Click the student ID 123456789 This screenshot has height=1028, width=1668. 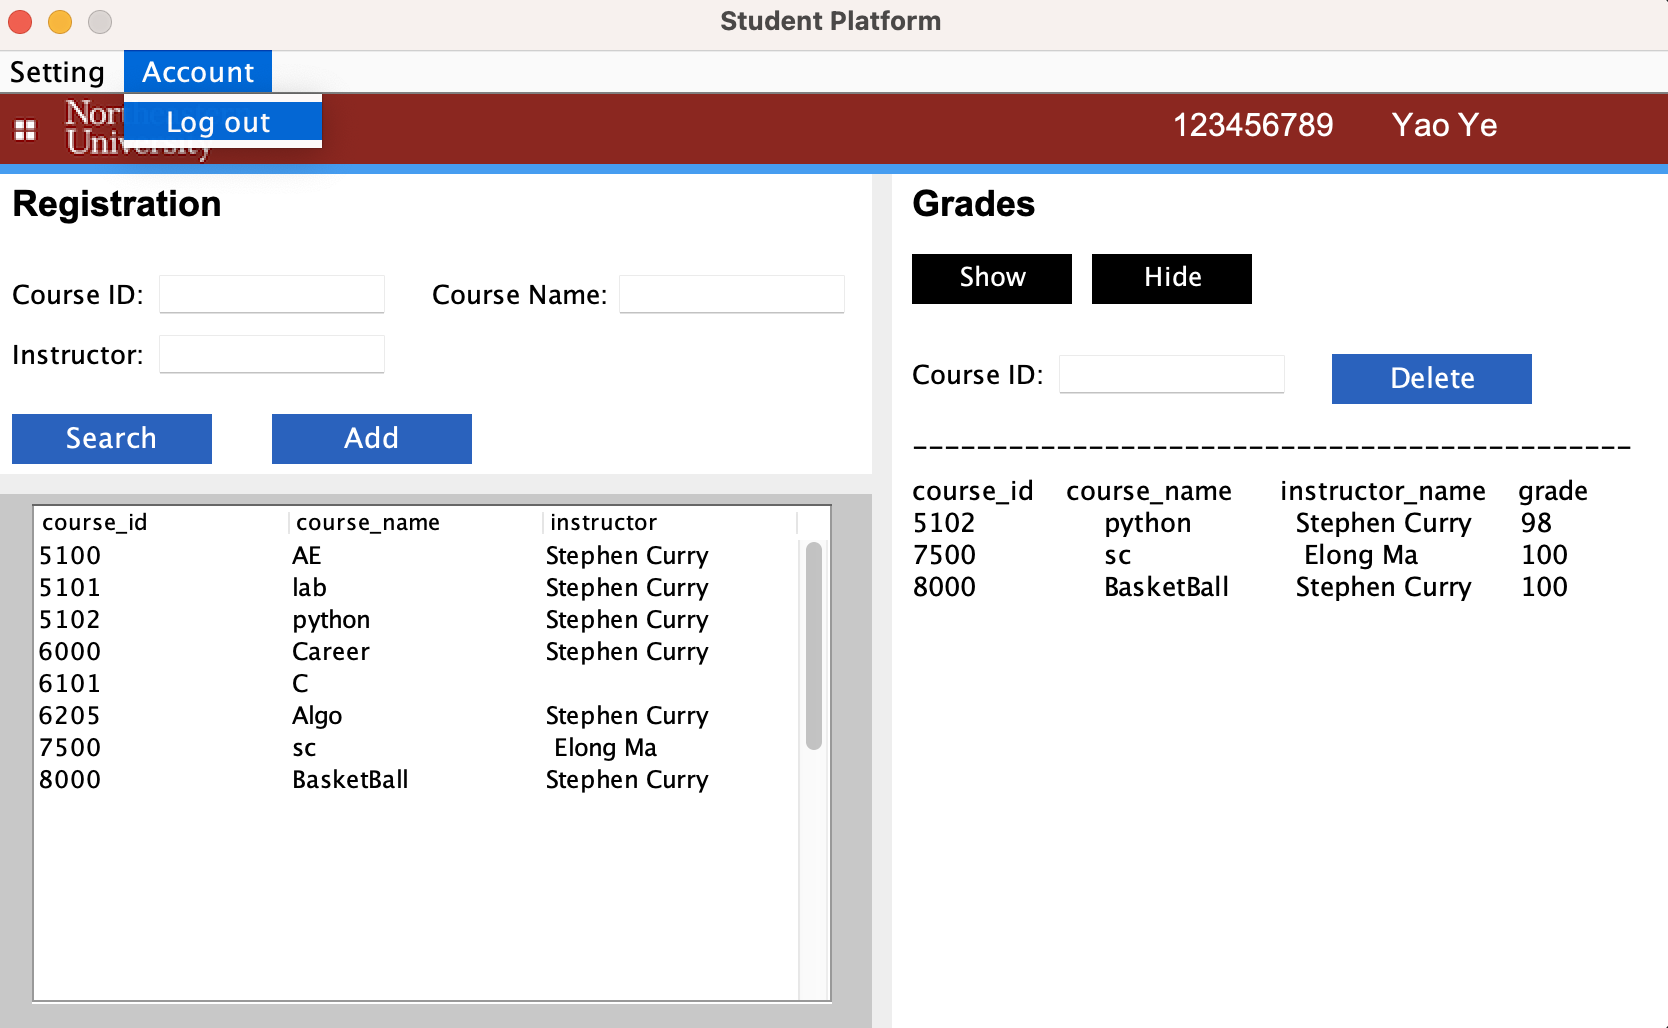click(1253, 125)
